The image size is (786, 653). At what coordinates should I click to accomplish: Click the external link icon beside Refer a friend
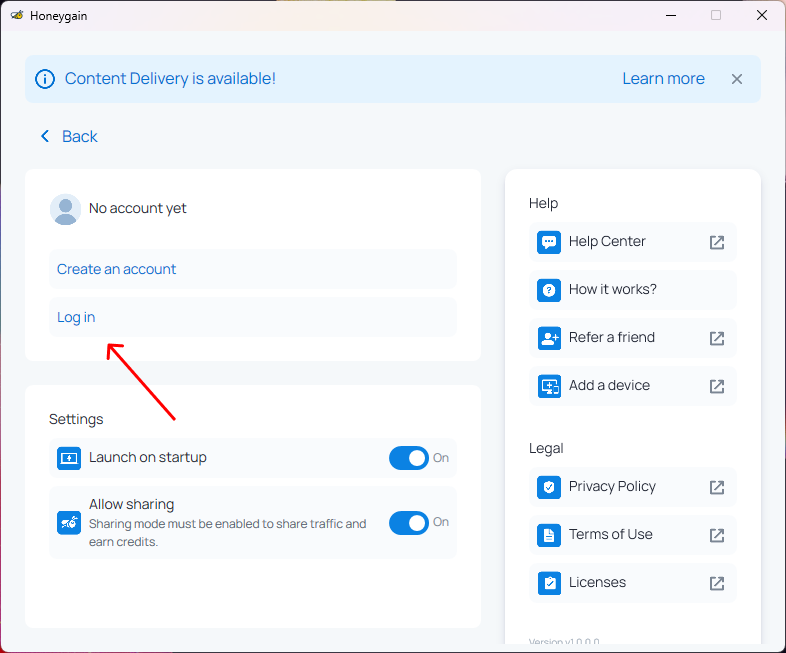click(717, 338)
